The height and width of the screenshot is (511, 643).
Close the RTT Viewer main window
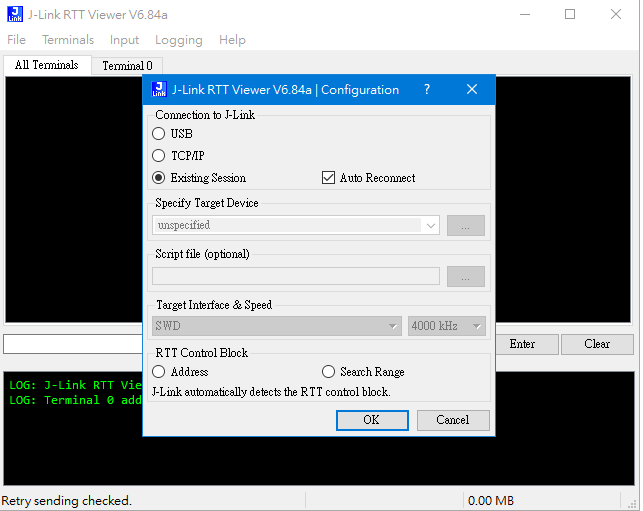pyautogui.click(x=616, y=14)
